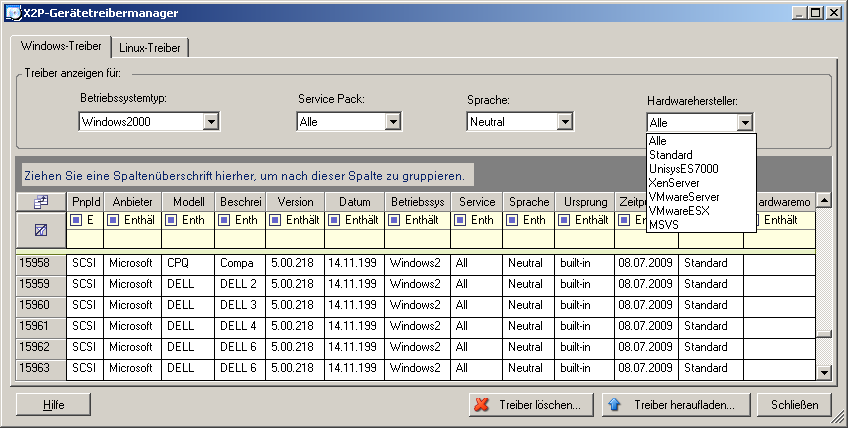Image resolution: width=848 pixels, height=428 pixels.
Task: Sort by the Anbieter column header
Action: tap(132, 202)
